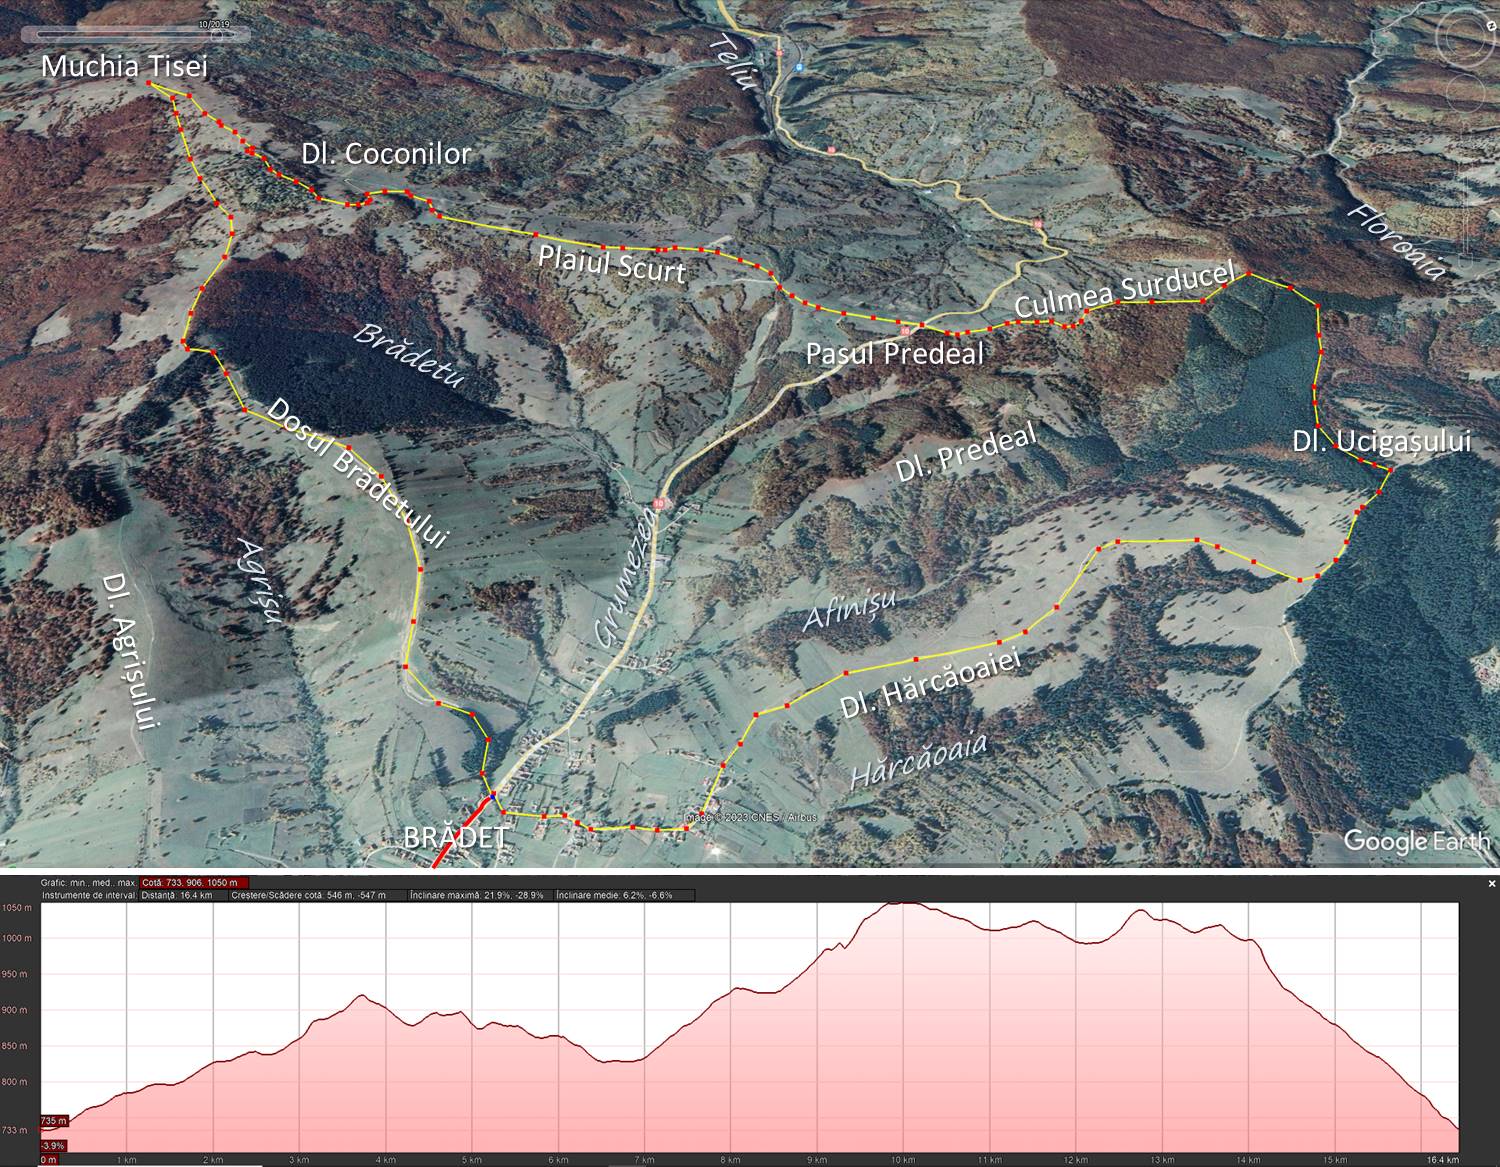
Task: Click the Cotă elevation statistics field
Action: pyautogui.click(x=194, y=883)
